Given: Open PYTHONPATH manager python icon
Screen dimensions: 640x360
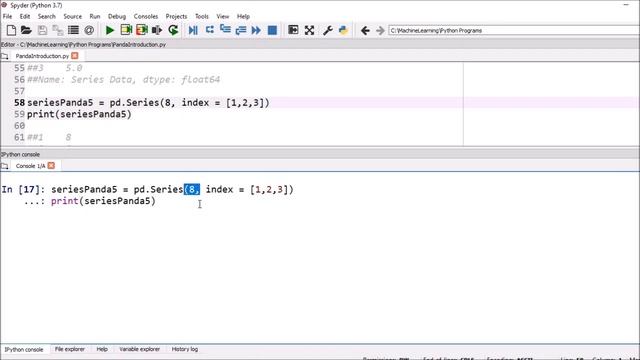Looking at the screenshot, I should (343, 30).
